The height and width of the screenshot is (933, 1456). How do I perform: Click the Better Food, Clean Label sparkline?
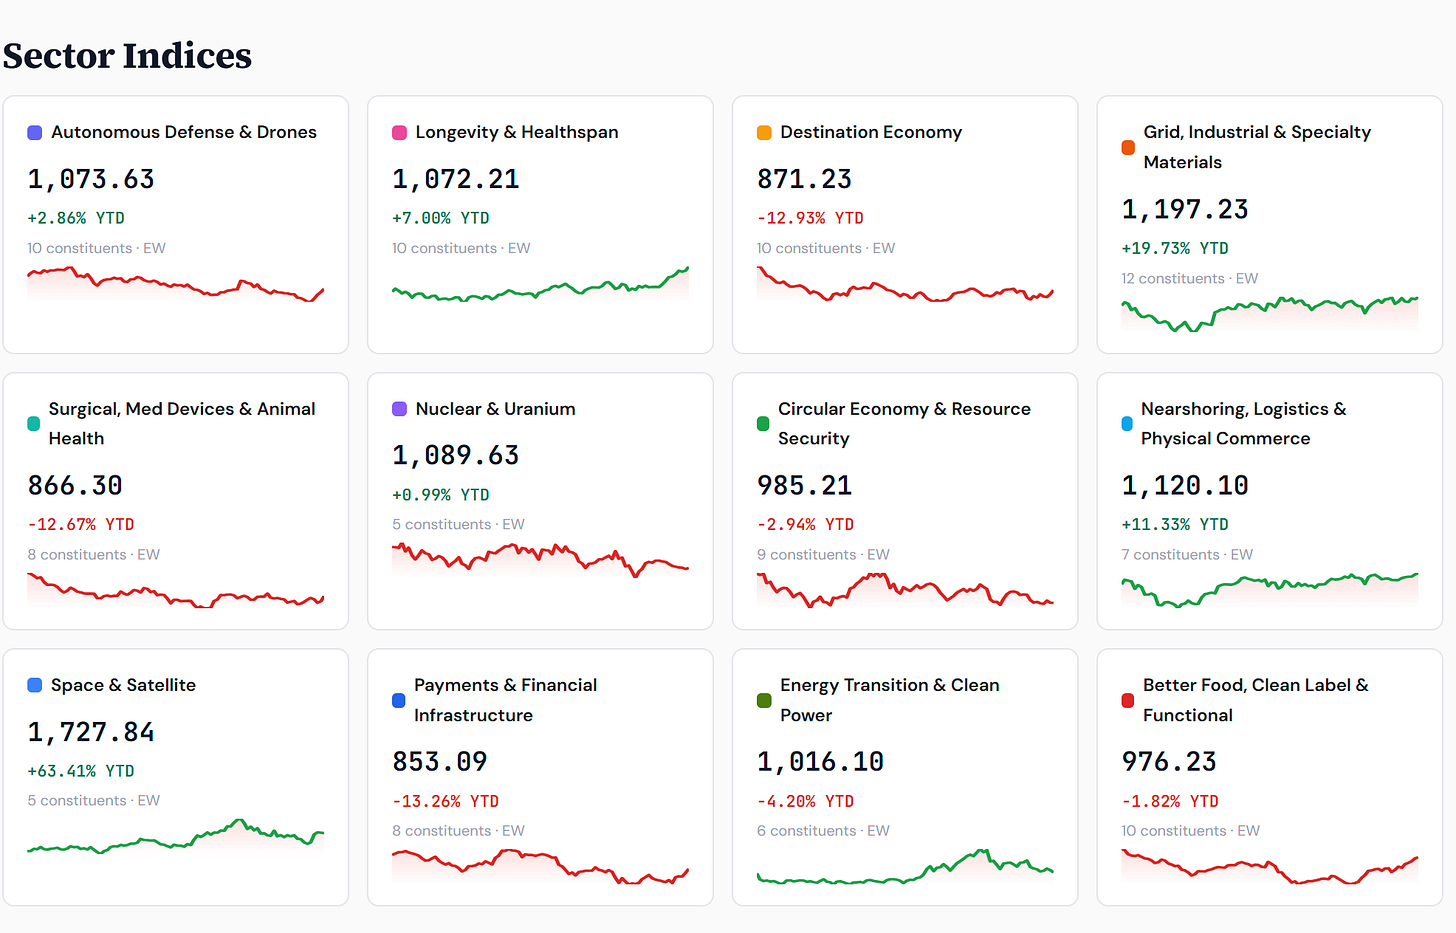(x=1270, y=866)
